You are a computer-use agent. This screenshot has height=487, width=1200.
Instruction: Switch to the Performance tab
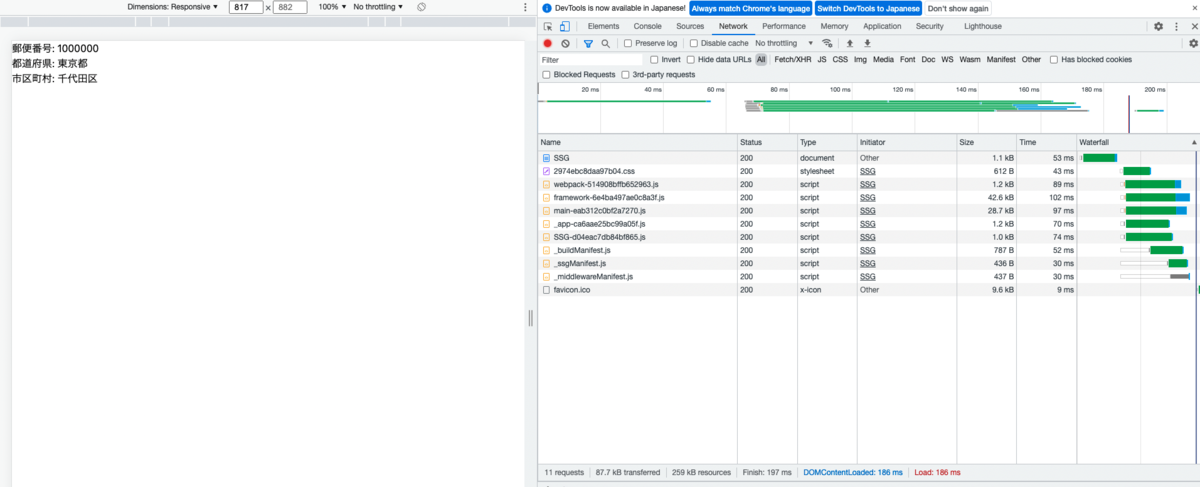(784, 26)
